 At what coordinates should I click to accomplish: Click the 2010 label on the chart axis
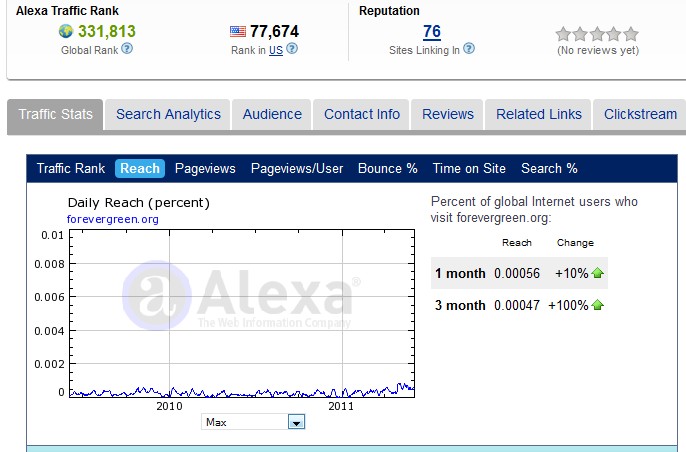pos(169,406)
